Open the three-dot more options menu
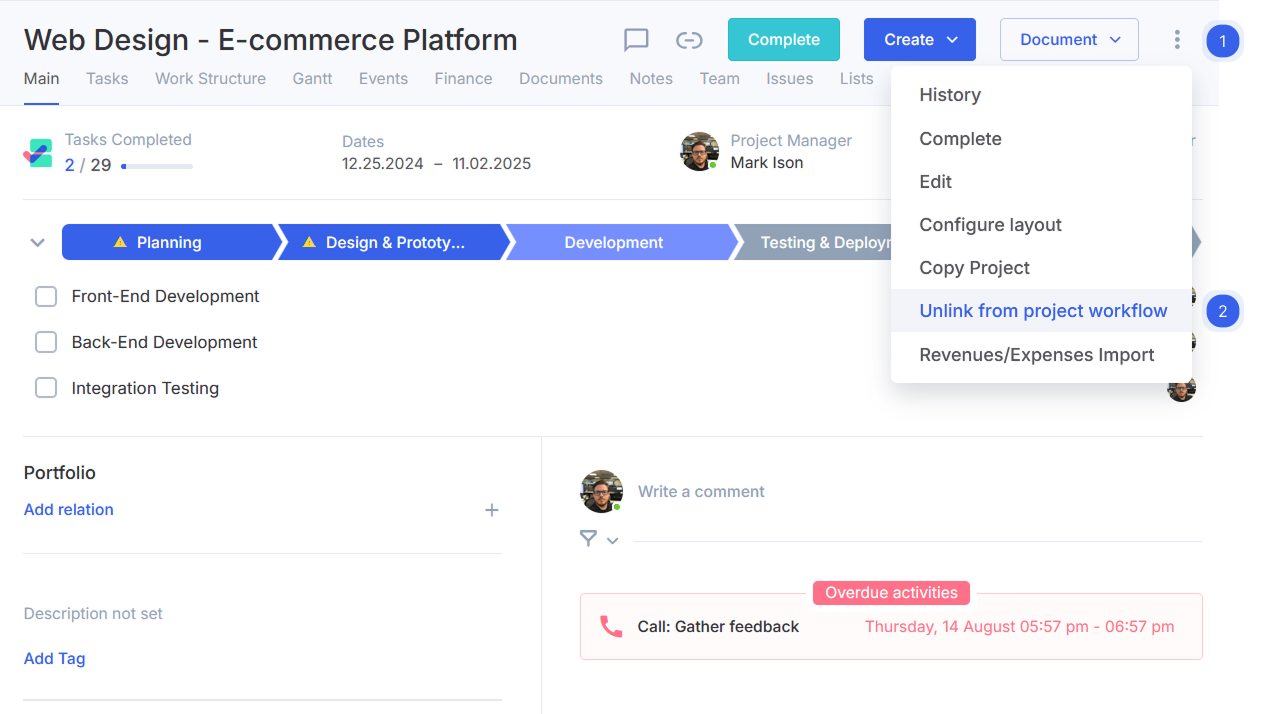 click(x=1177, y=40)
